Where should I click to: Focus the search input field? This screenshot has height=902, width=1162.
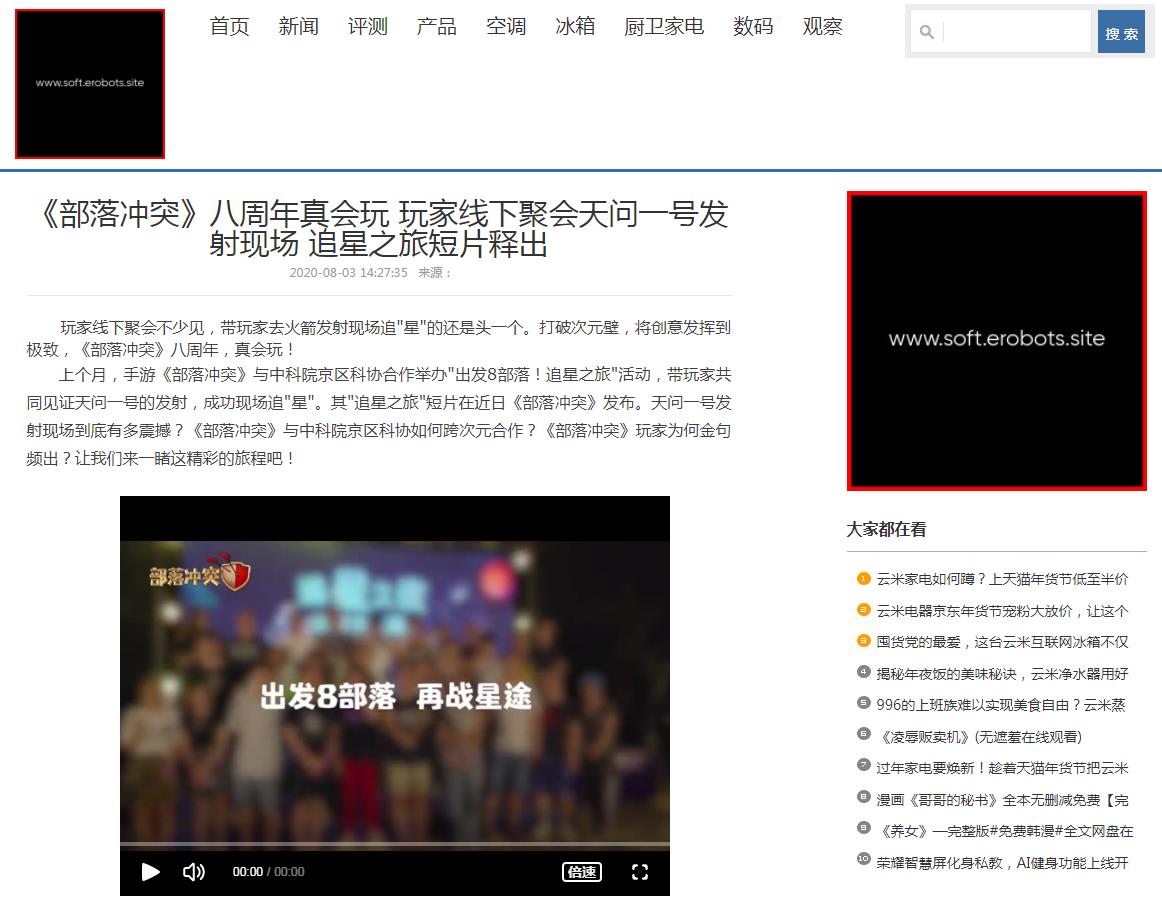1018,32
